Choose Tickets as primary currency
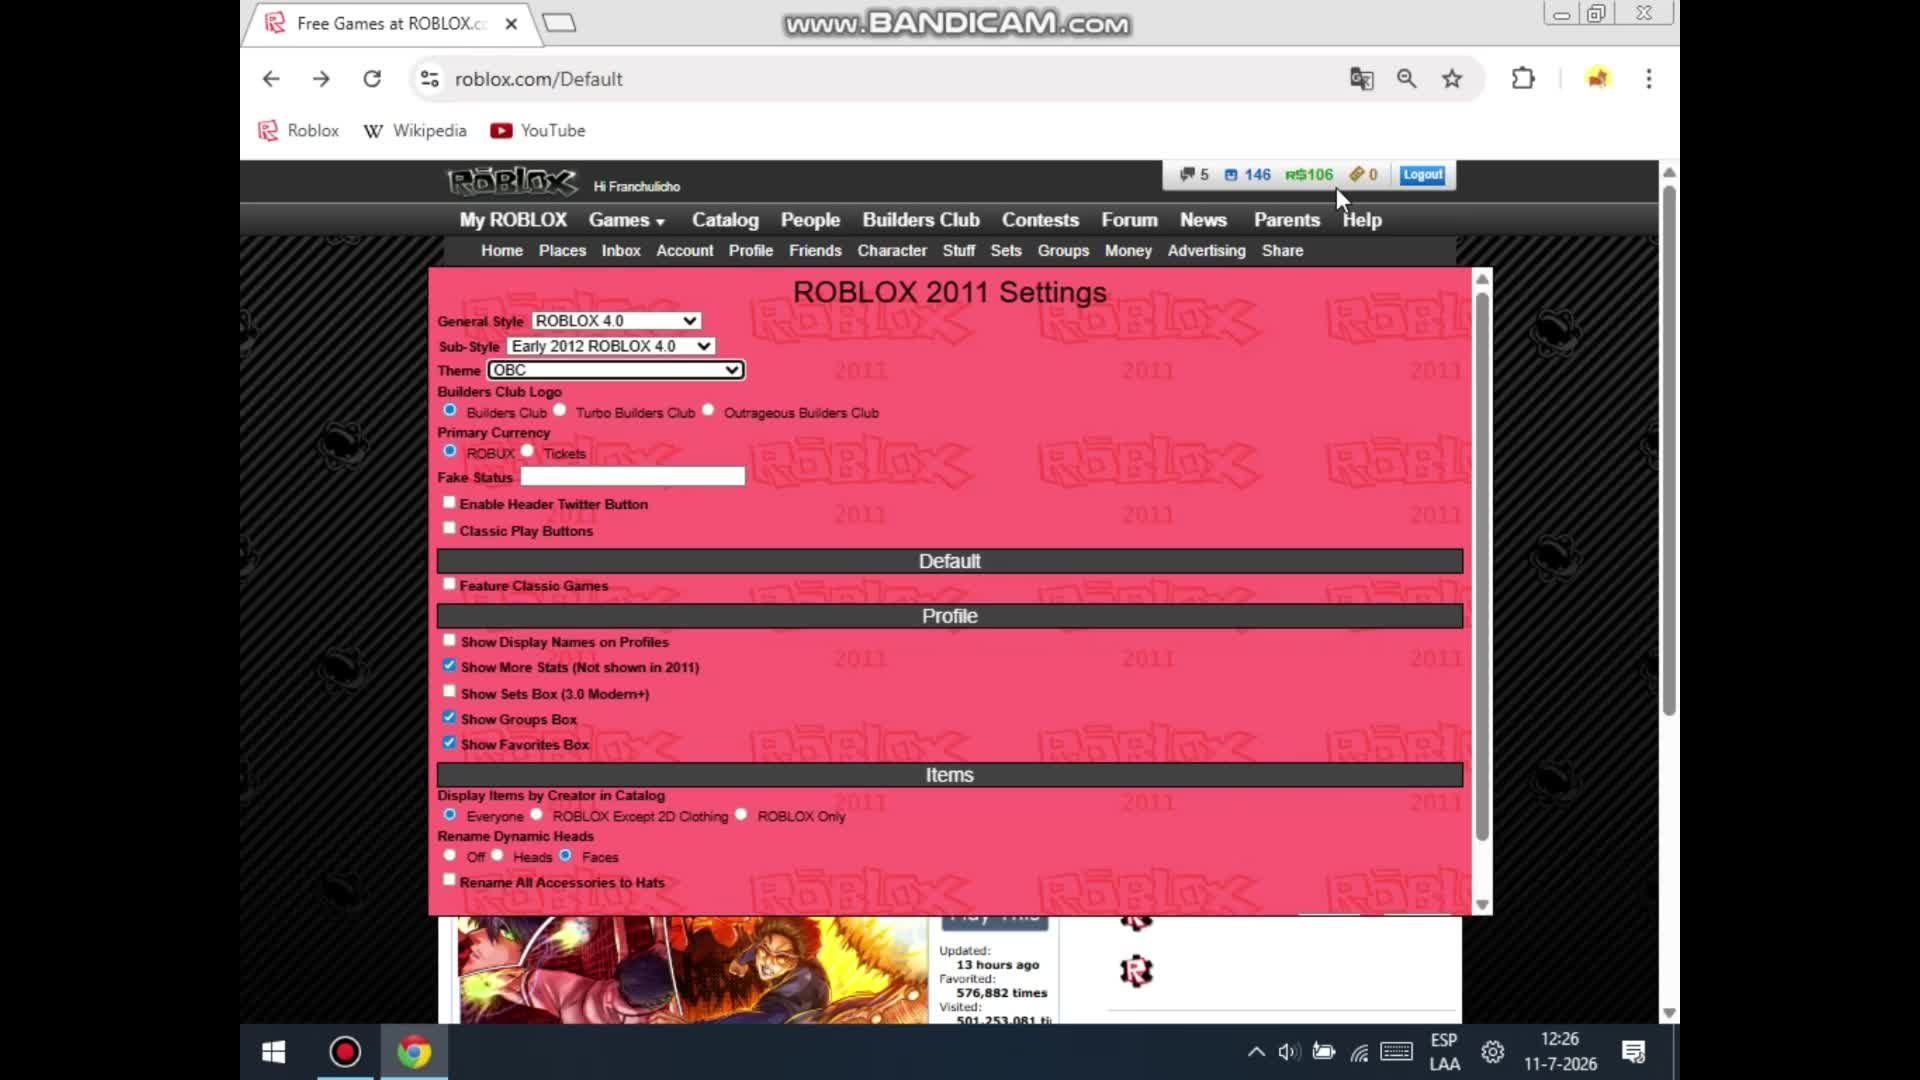Image resolution: width=1920 pixels, height=1080 pixels. point(527,452)
